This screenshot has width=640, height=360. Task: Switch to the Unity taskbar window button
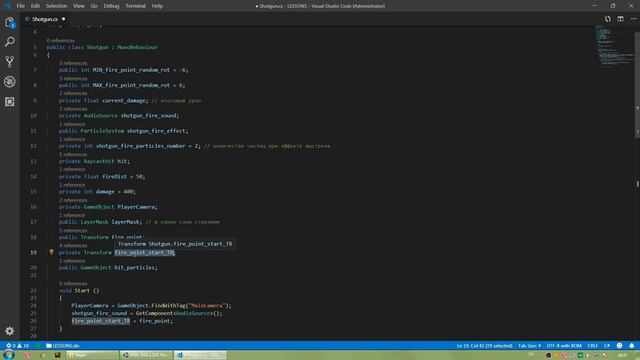point(146,355)
